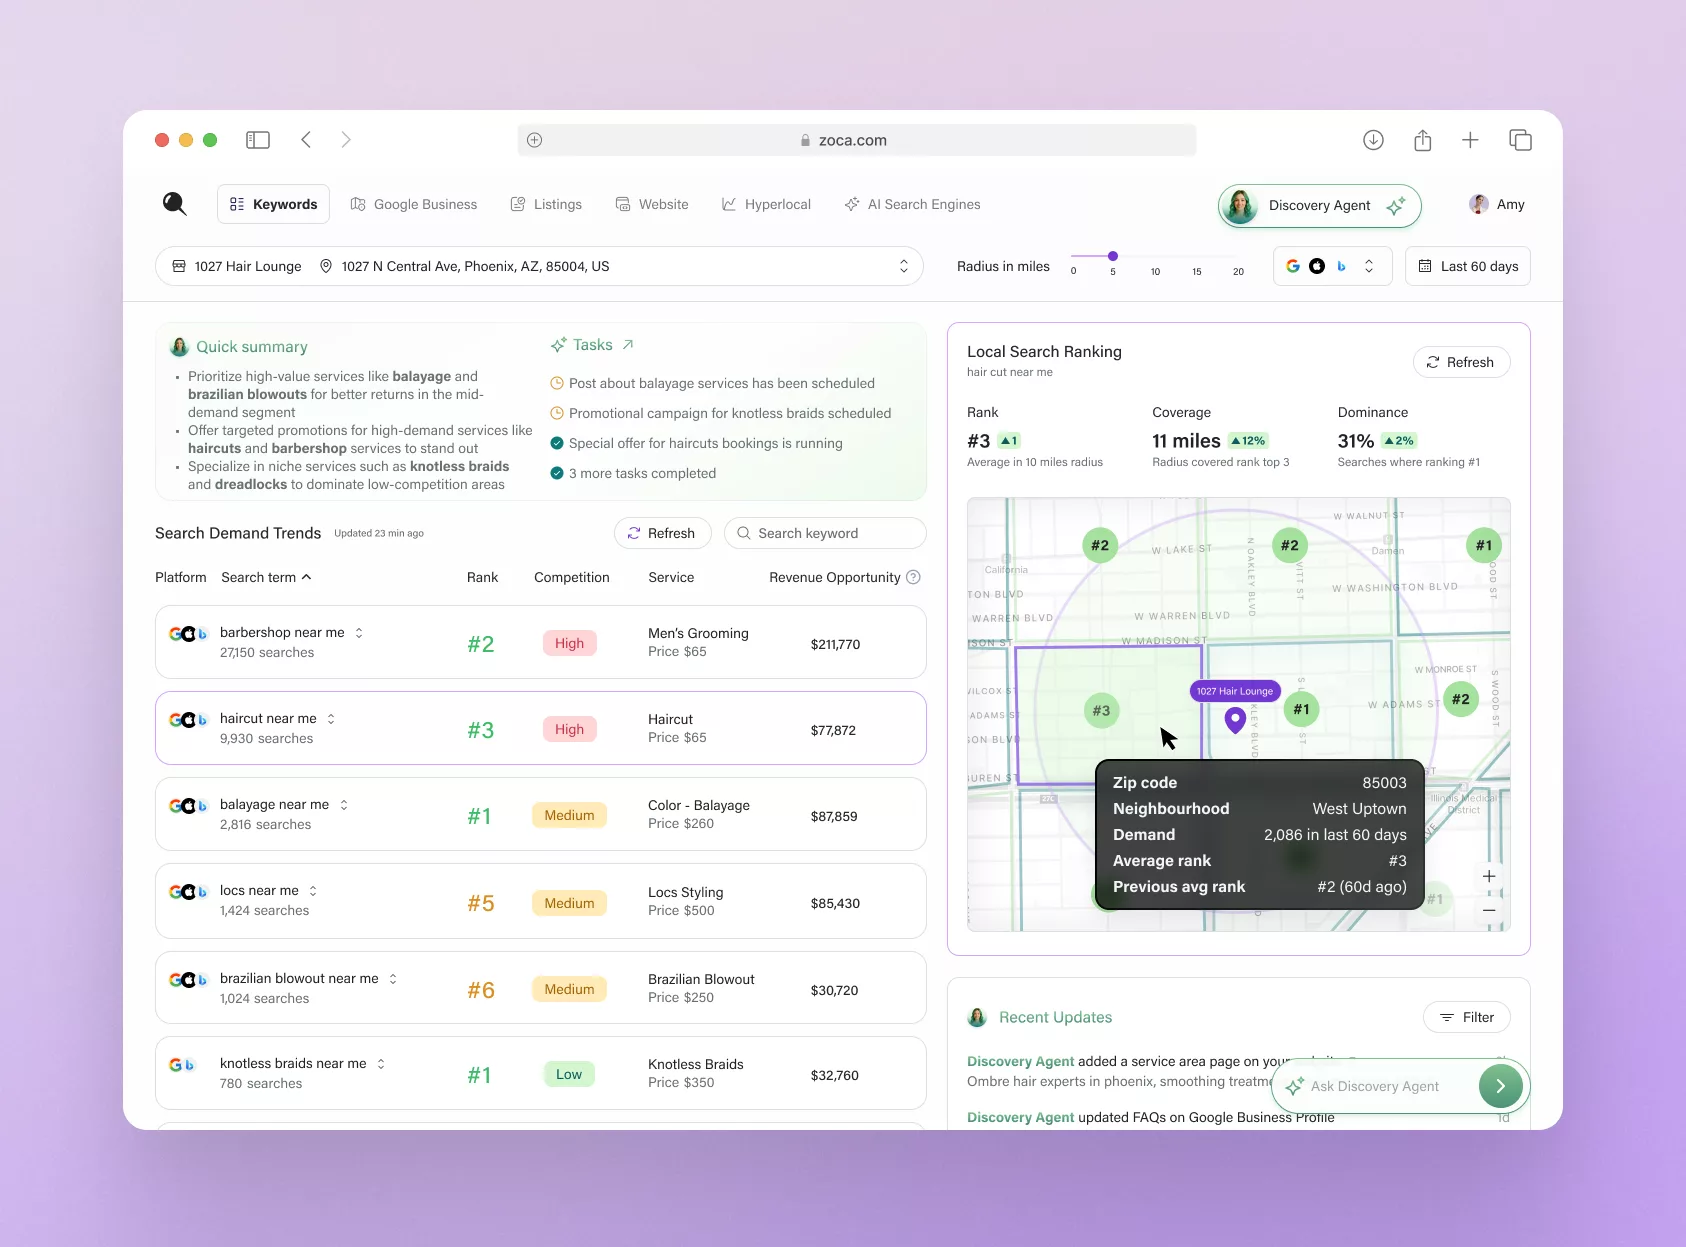Switch to the Listings tab

tap(546, 204)
